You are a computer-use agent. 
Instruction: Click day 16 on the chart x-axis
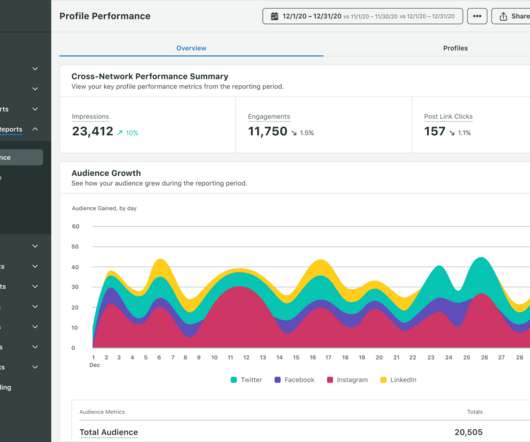313,357
